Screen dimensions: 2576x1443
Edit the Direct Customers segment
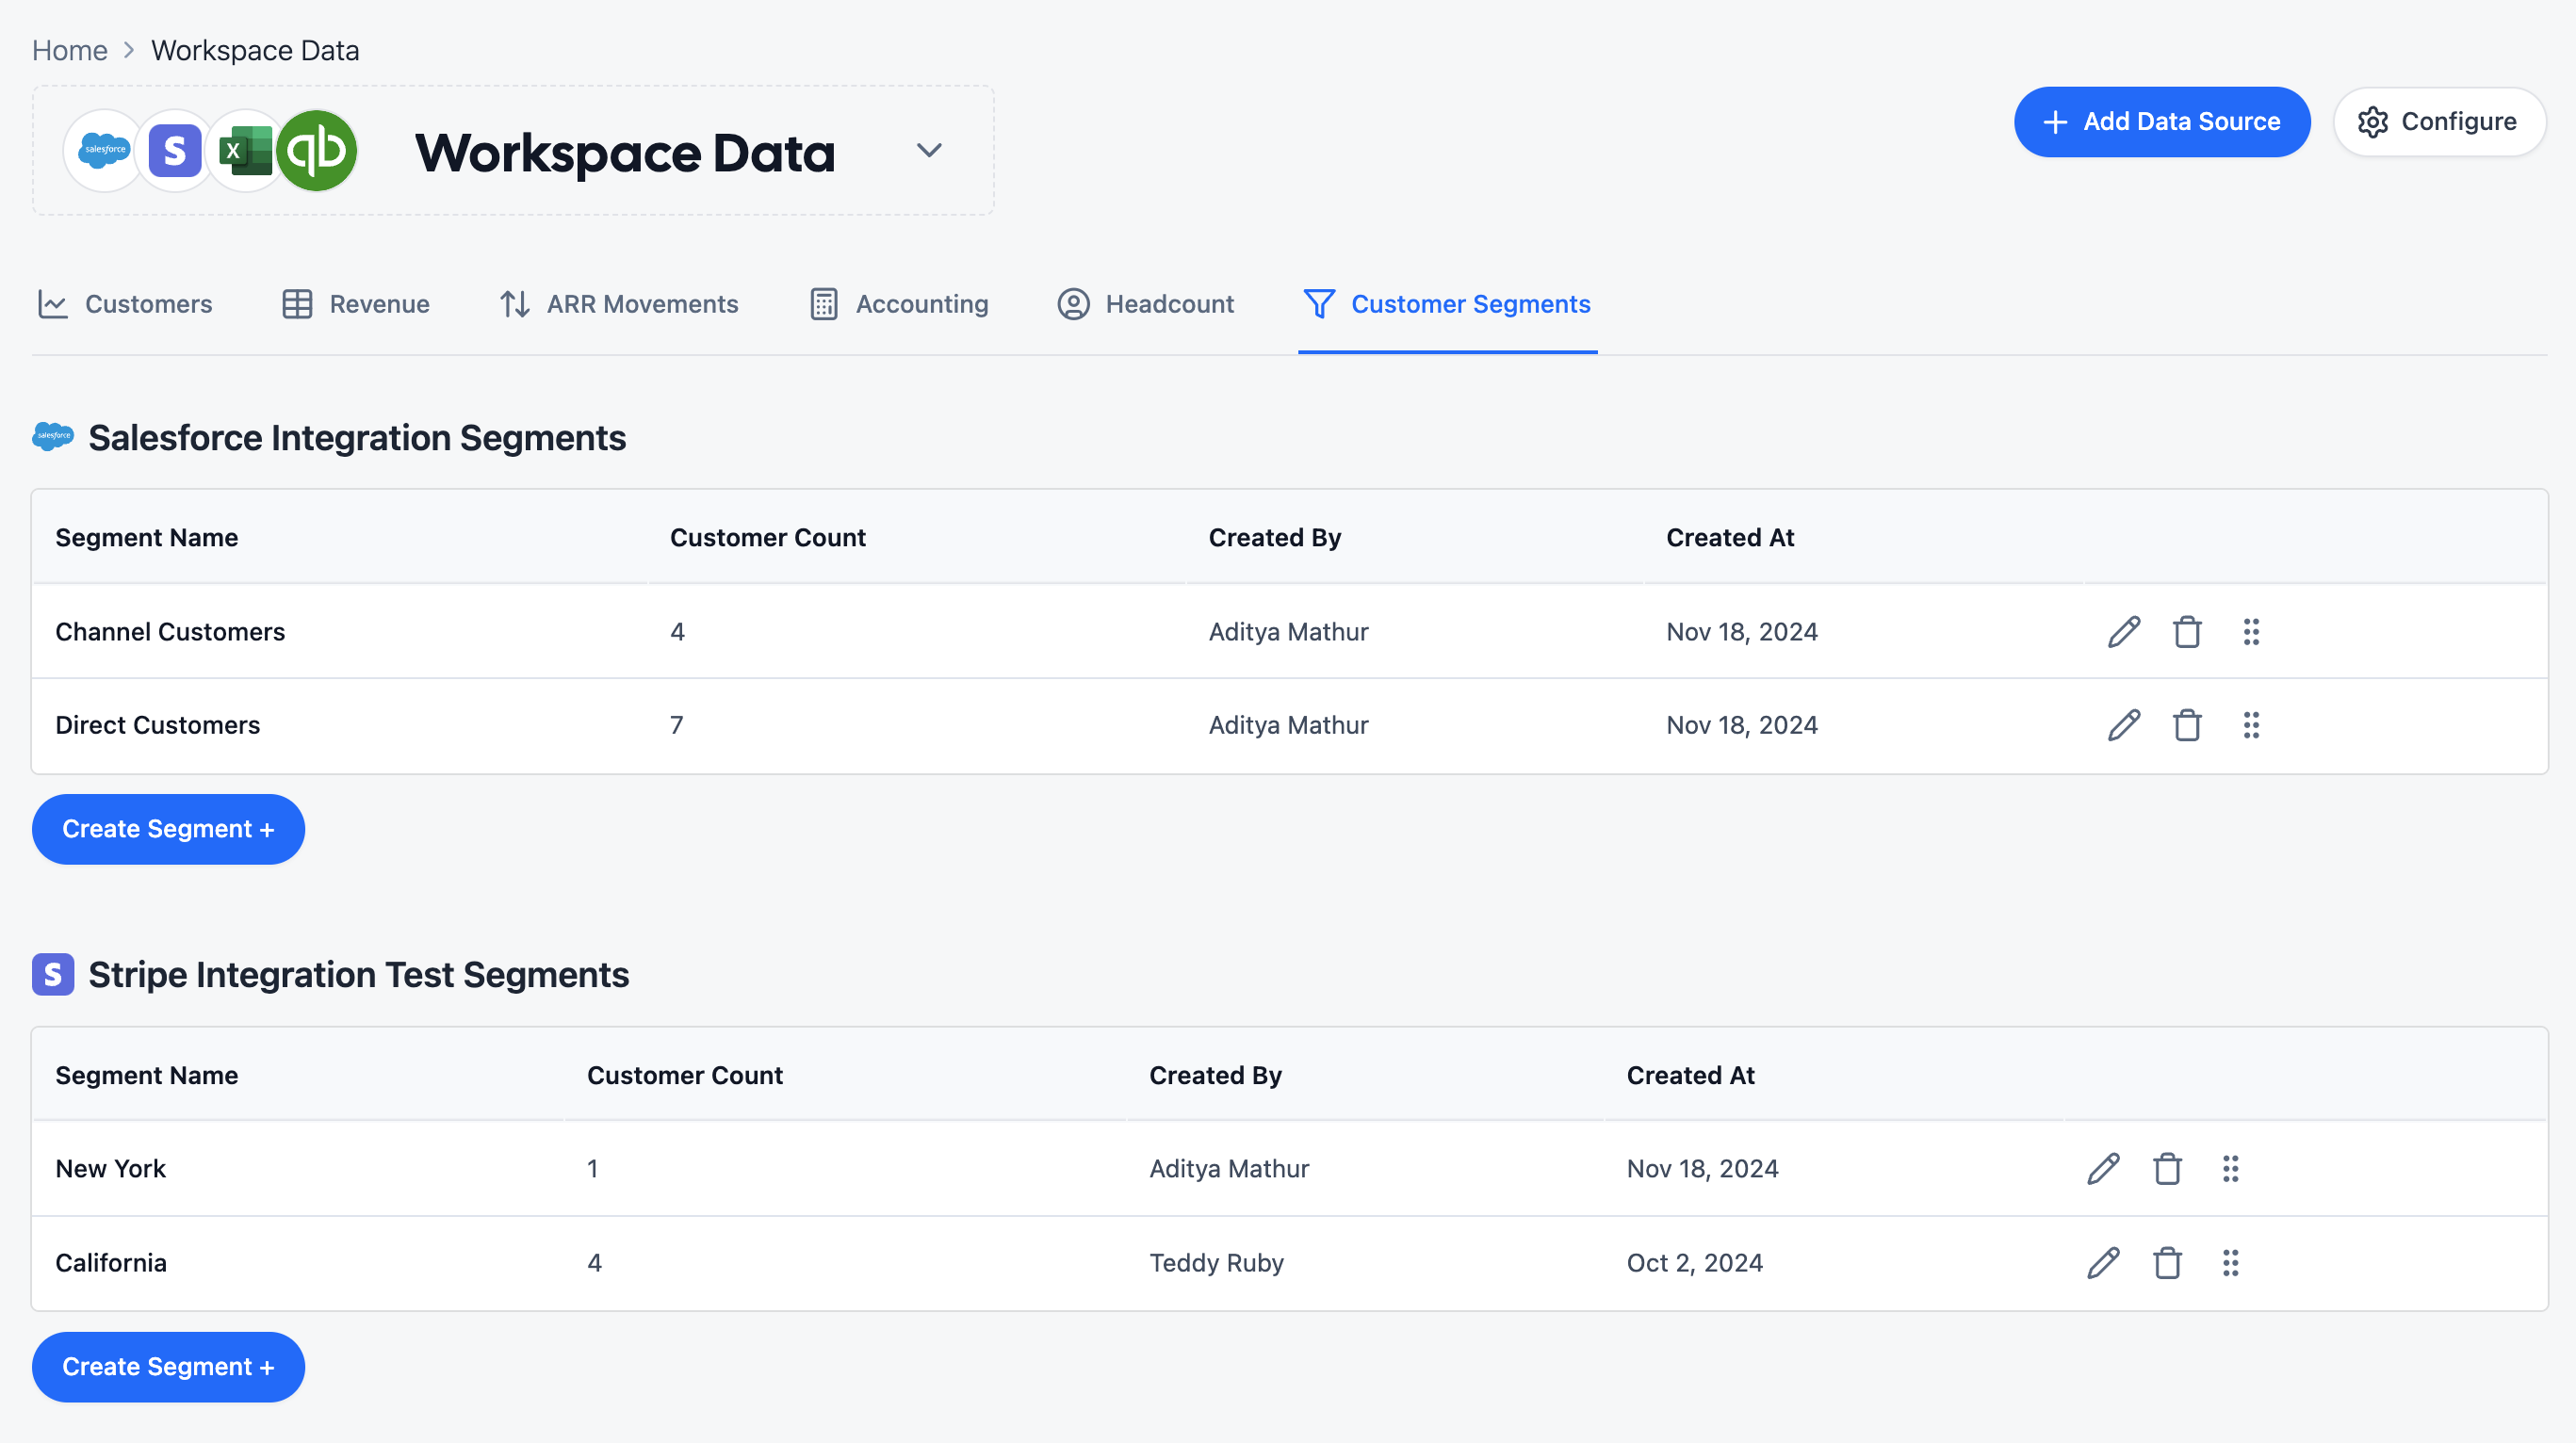click(x=2123, y=725)
